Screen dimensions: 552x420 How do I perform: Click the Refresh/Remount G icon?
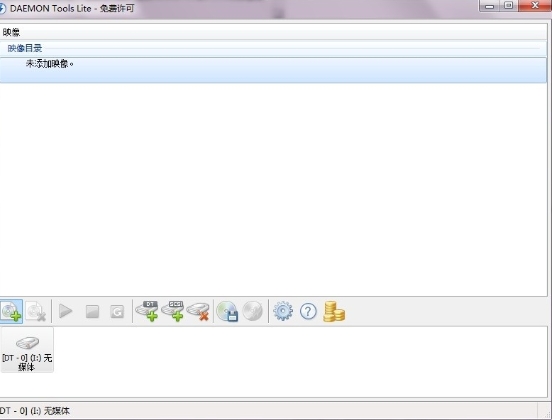[117, 312]
